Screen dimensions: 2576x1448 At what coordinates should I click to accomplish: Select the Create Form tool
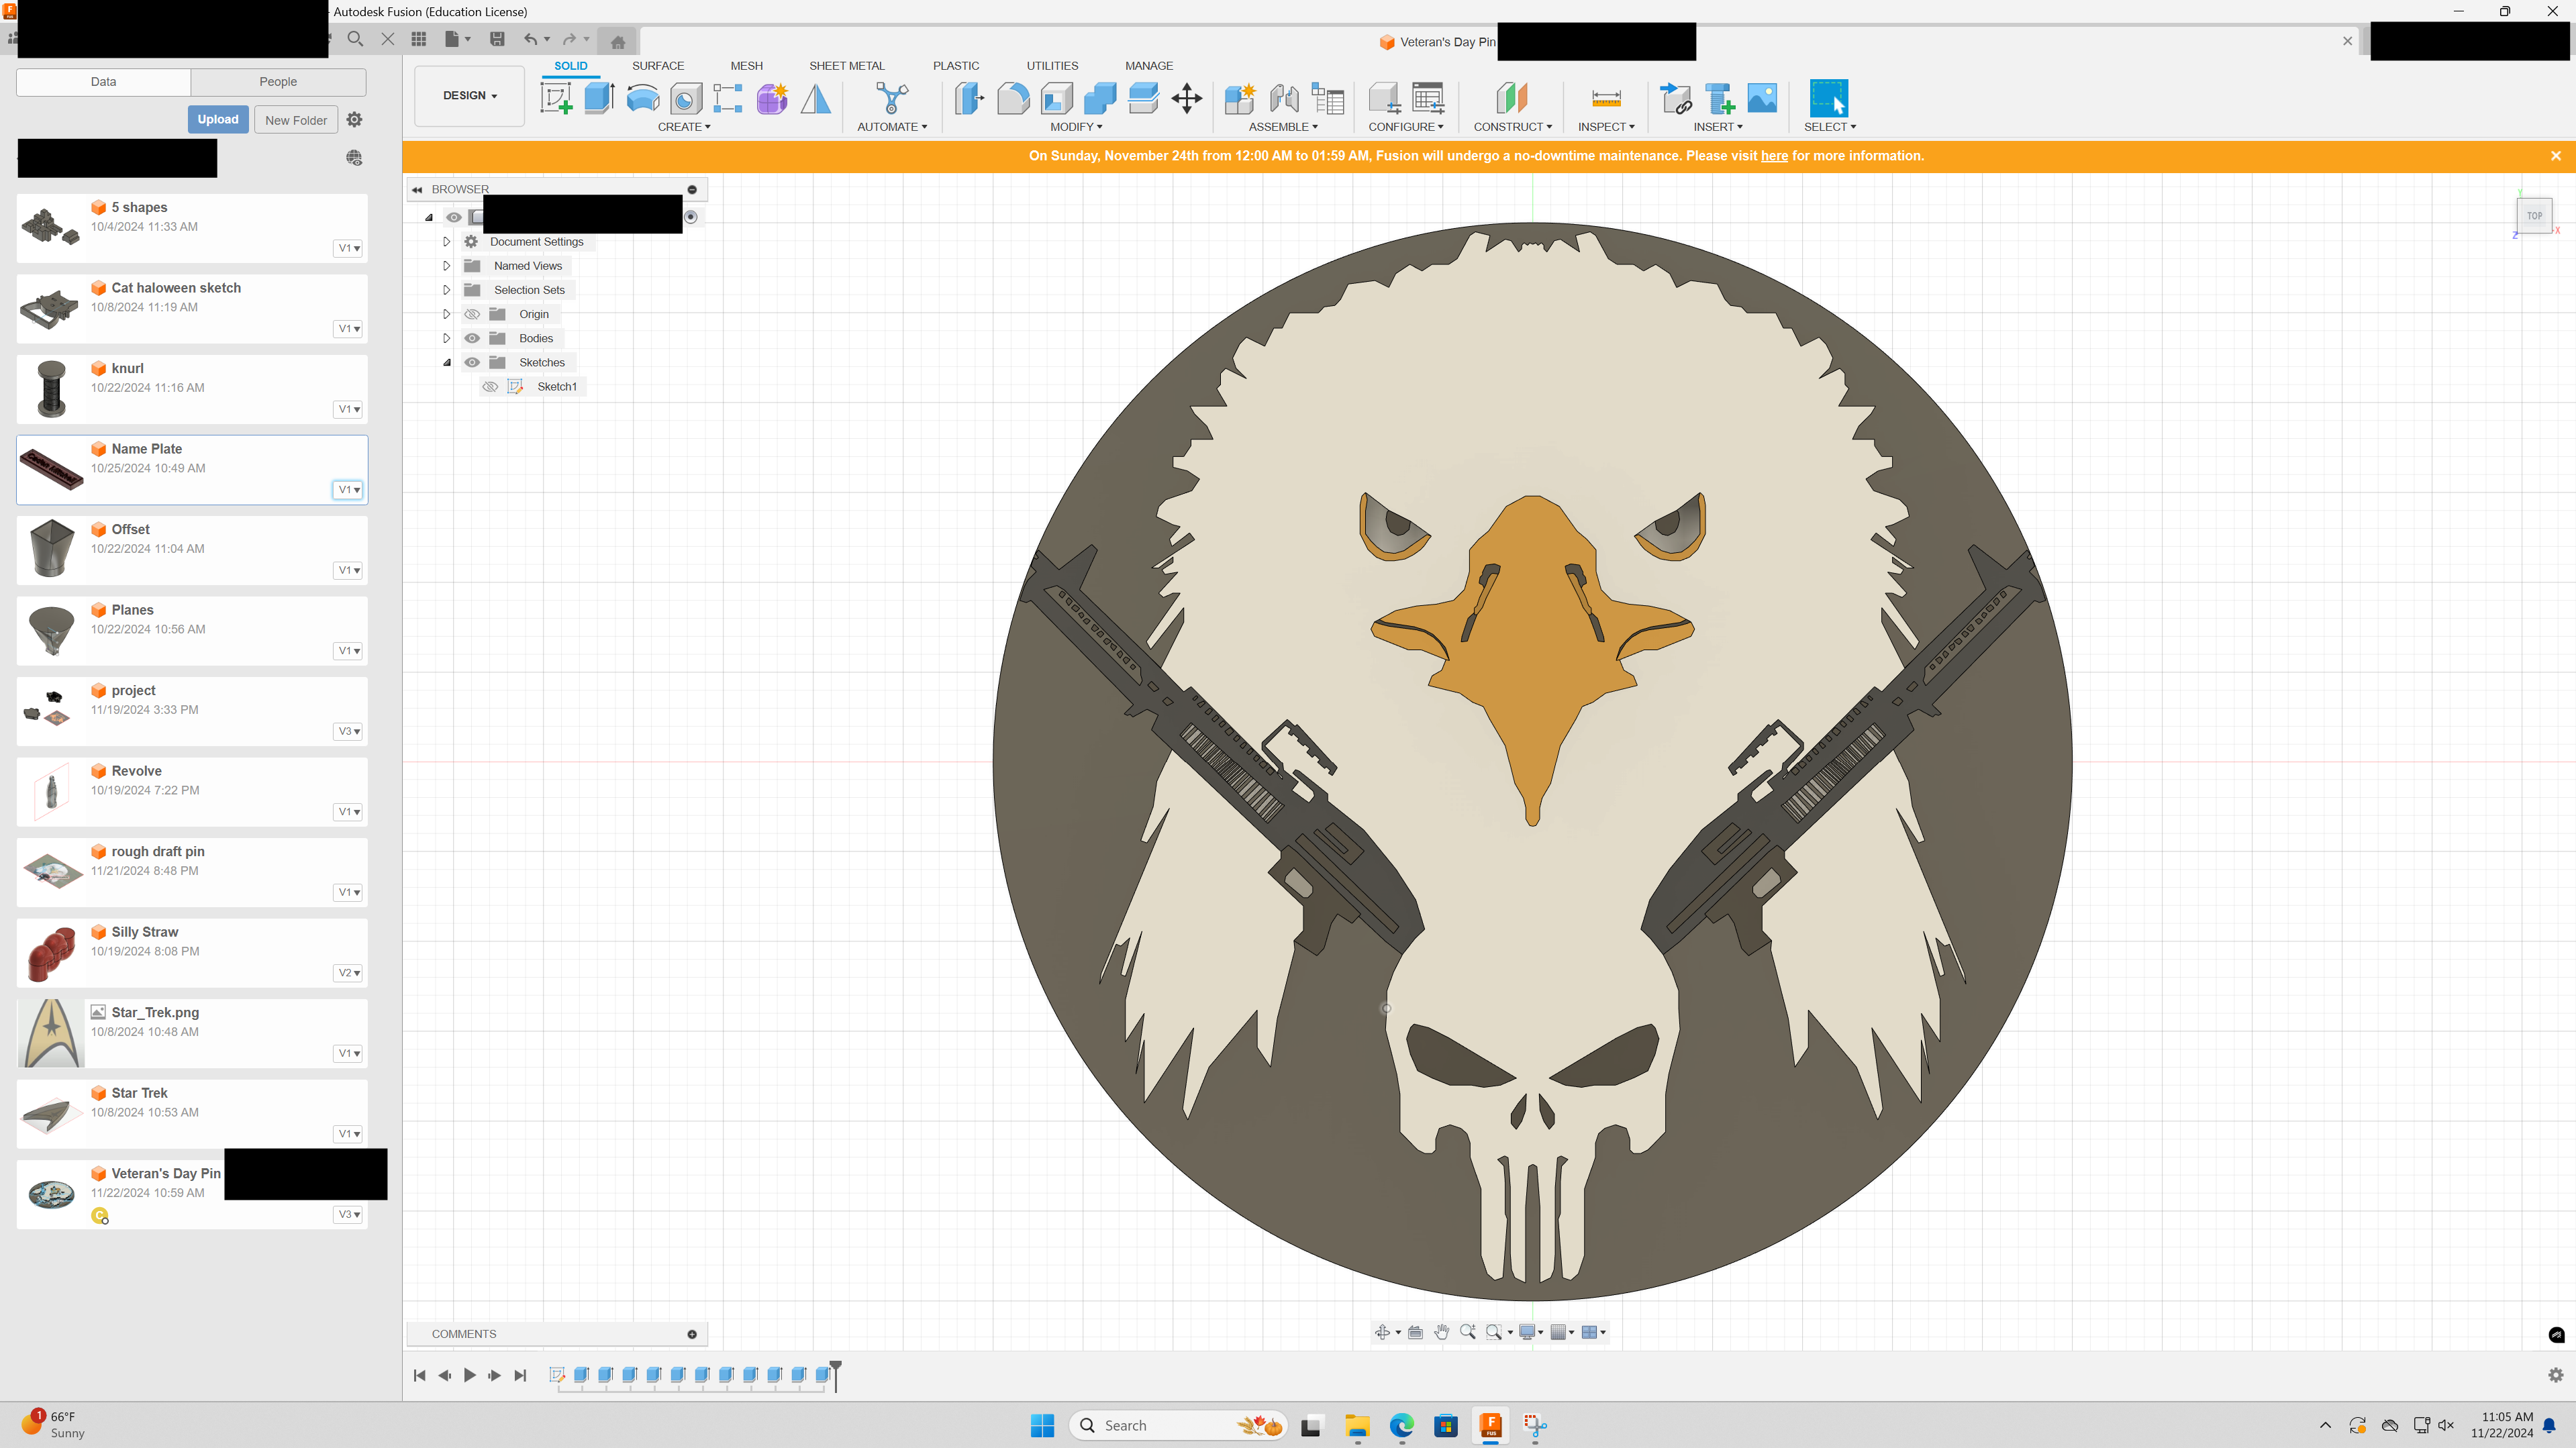coord(772,98)
